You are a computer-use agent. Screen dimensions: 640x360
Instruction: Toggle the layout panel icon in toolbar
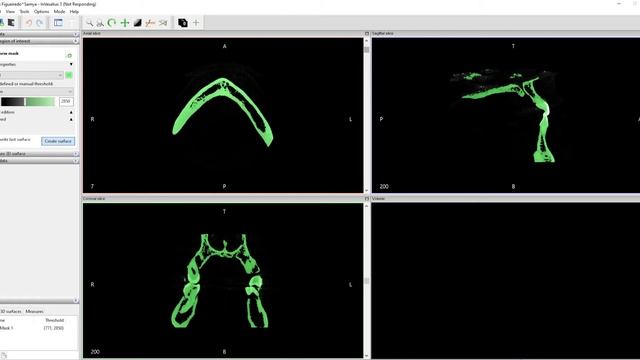pos(58,23)
